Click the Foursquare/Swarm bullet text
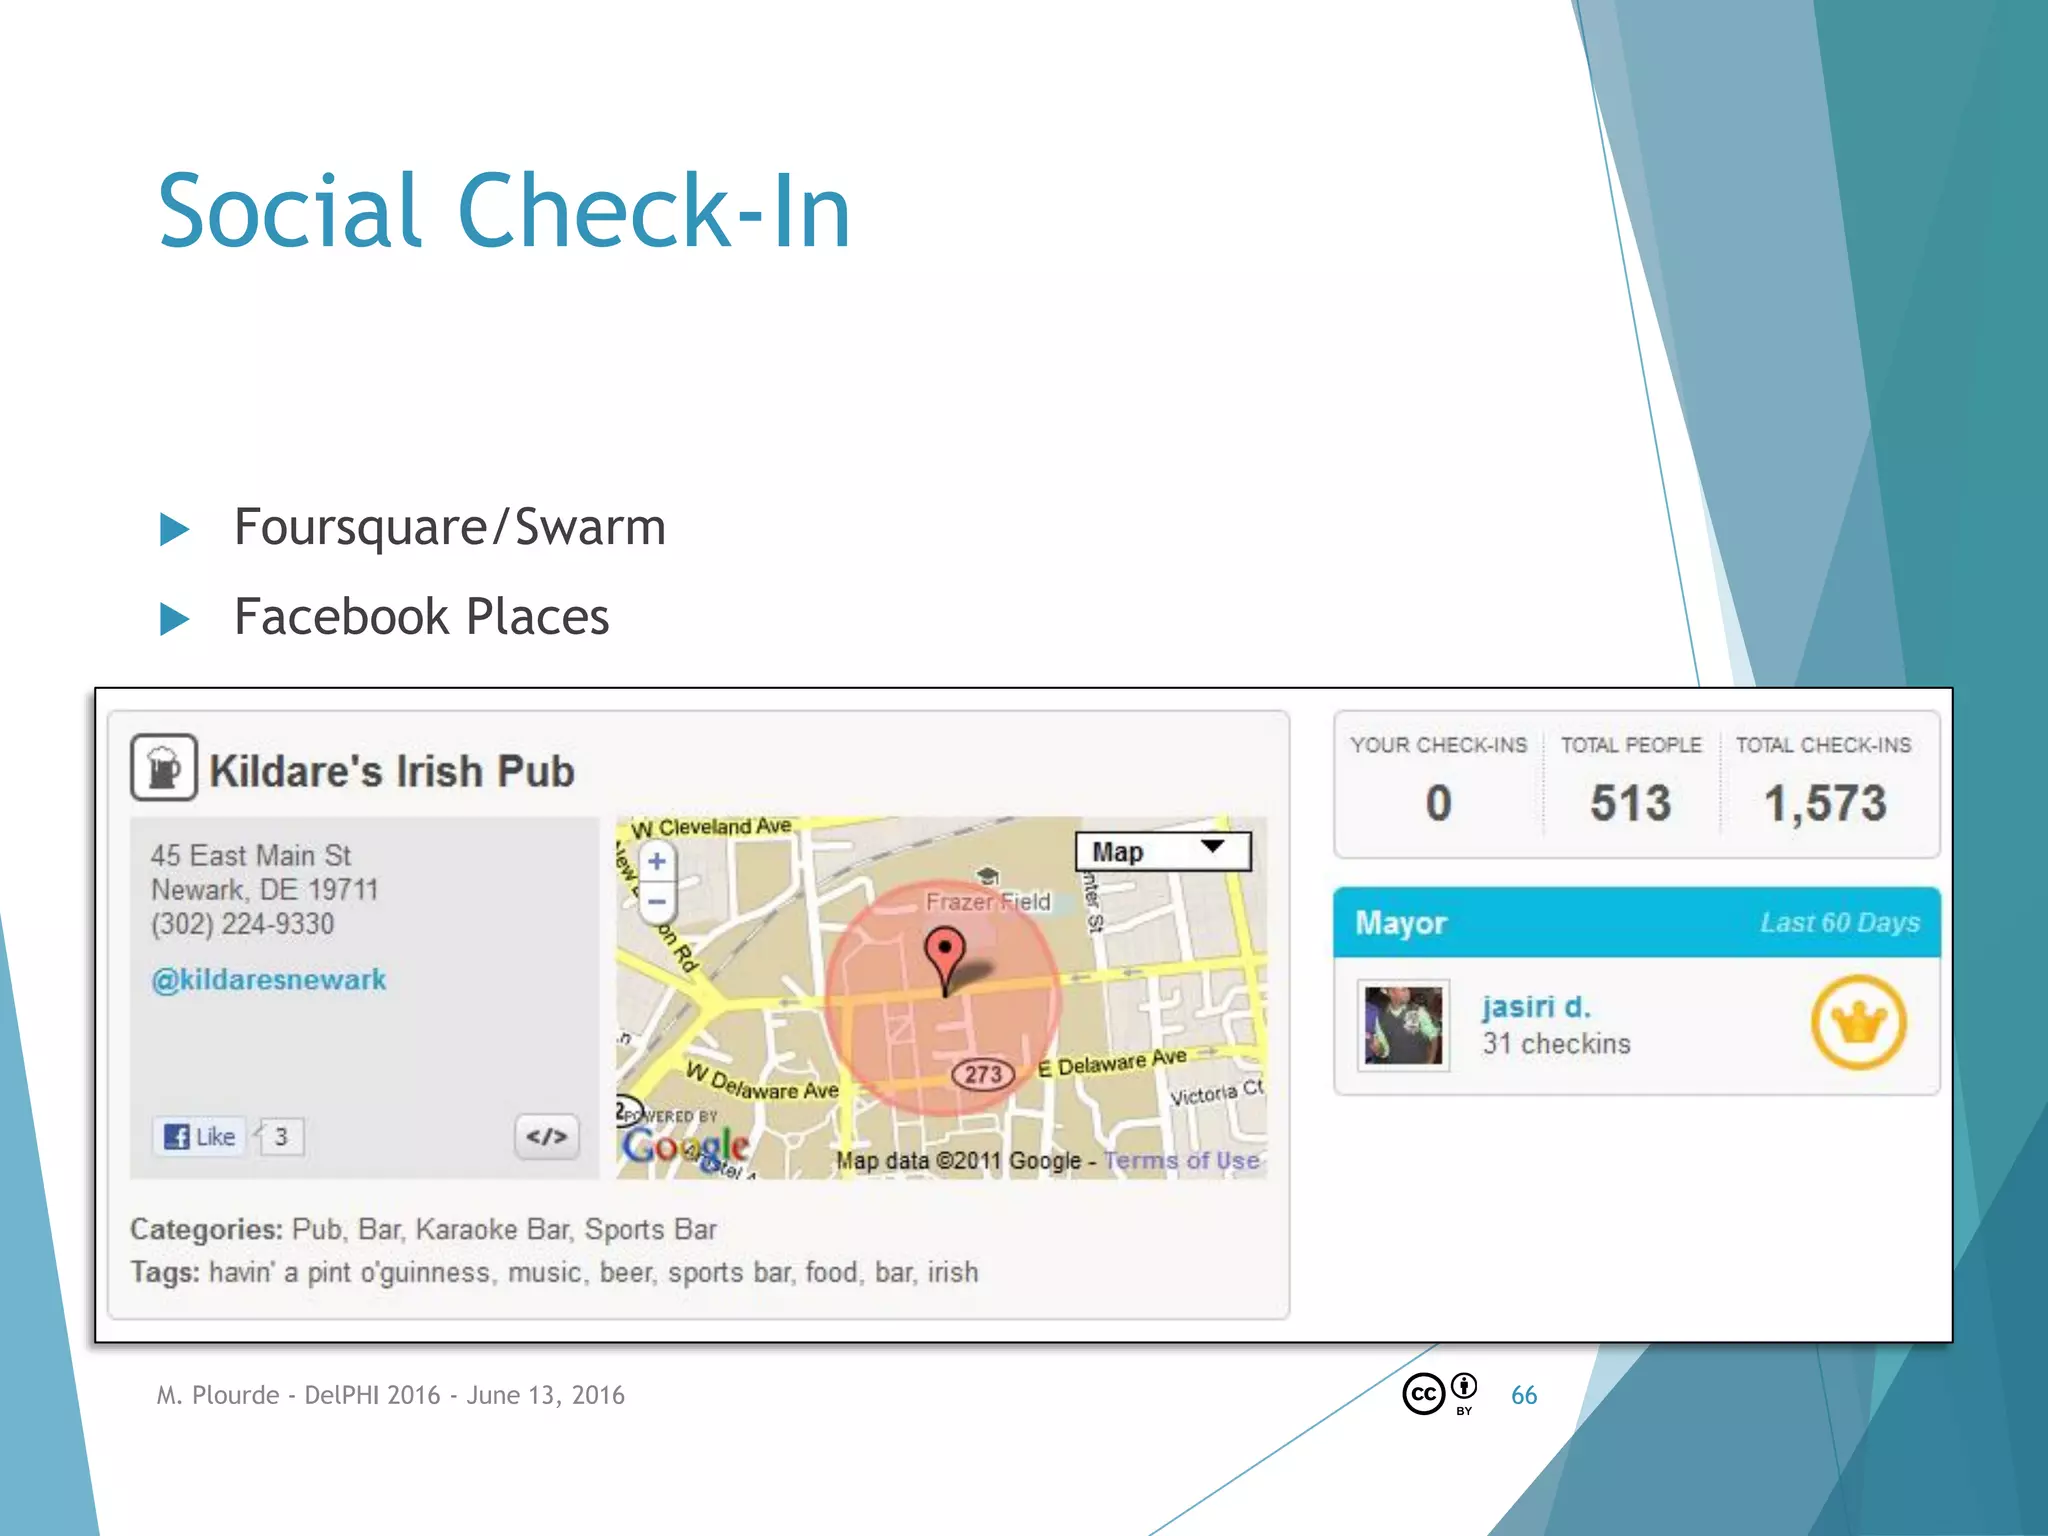The width and height of the screenshot is (2048, 1536). pyautogui.click(x=450, y=527)
